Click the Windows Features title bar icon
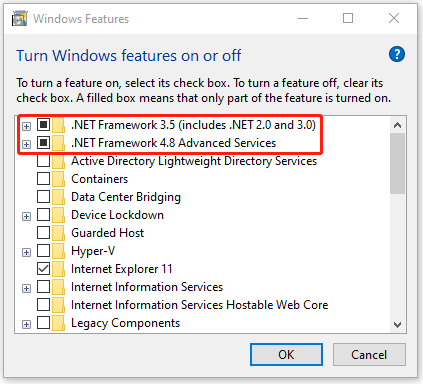This screenshot has height=384, width=423. (20, 18)
